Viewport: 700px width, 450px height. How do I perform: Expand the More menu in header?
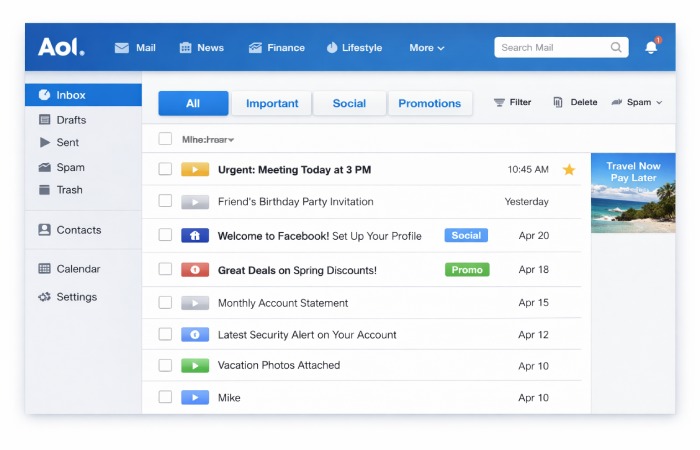tap(427, 48)
